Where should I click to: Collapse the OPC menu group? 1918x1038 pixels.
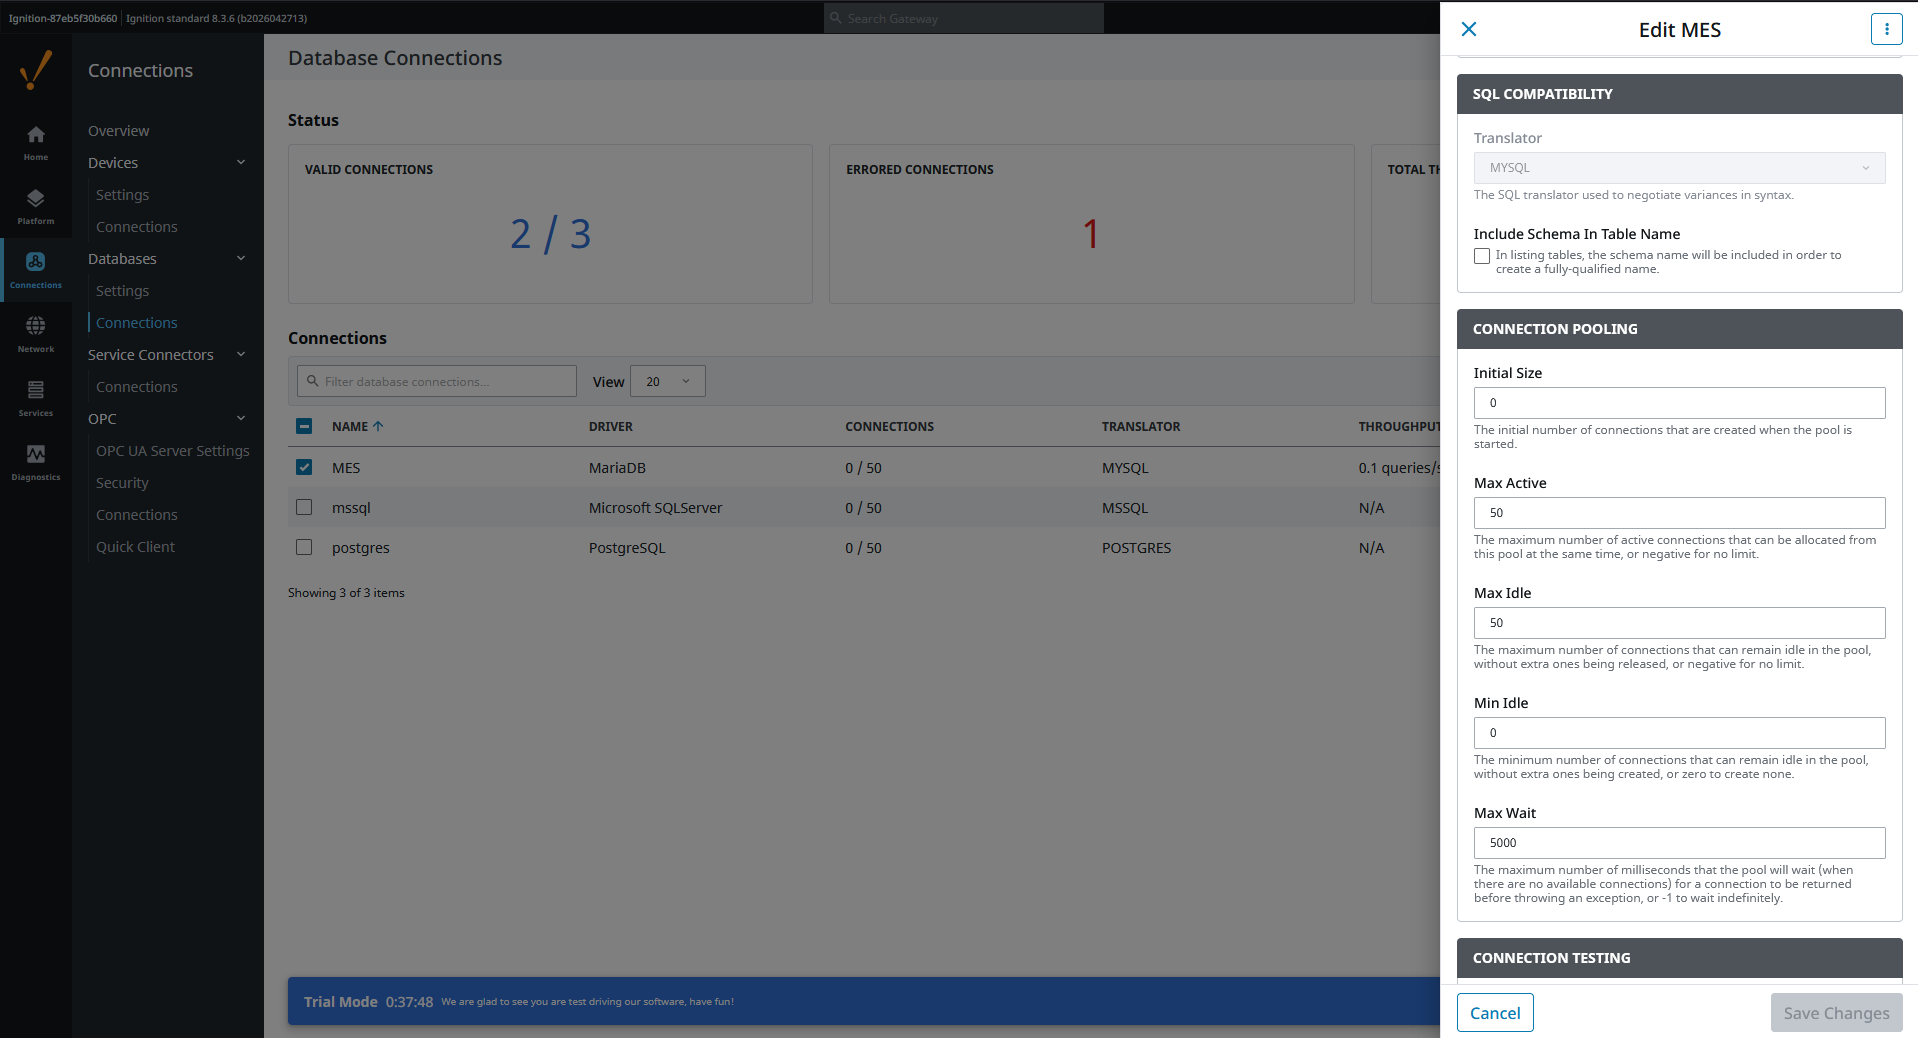pyautogui.click(x=241, y=418)
